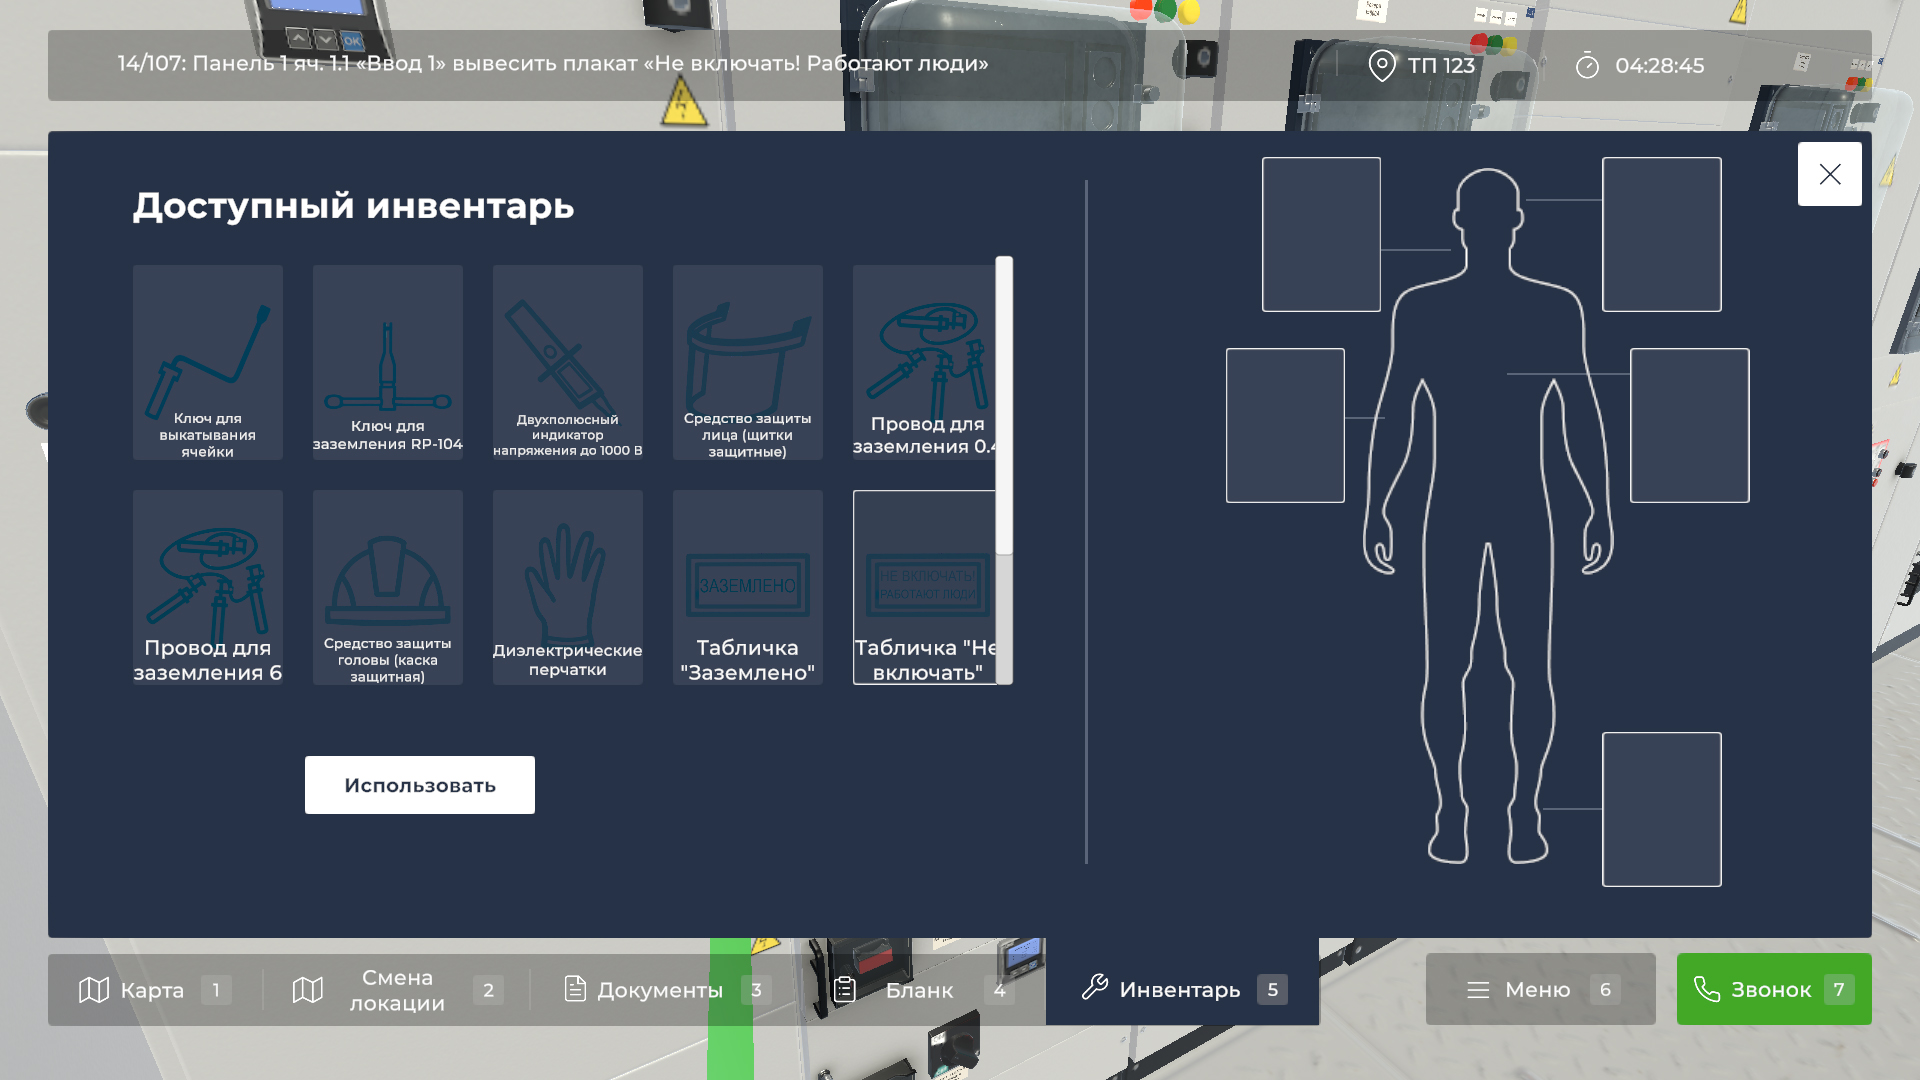
Task: Pick the dielectric gloves item
Action: pyautogui.click(x=567, y=587)
